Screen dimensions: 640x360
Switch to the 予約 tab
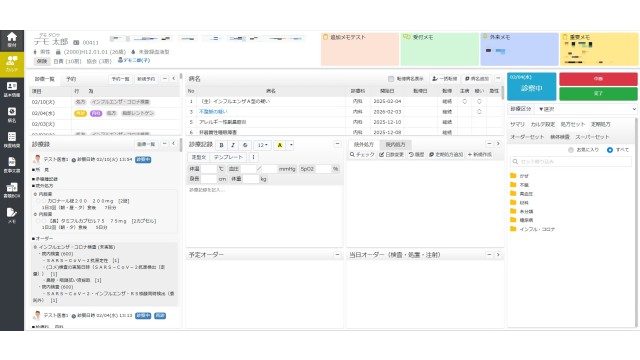coord(71,79)
